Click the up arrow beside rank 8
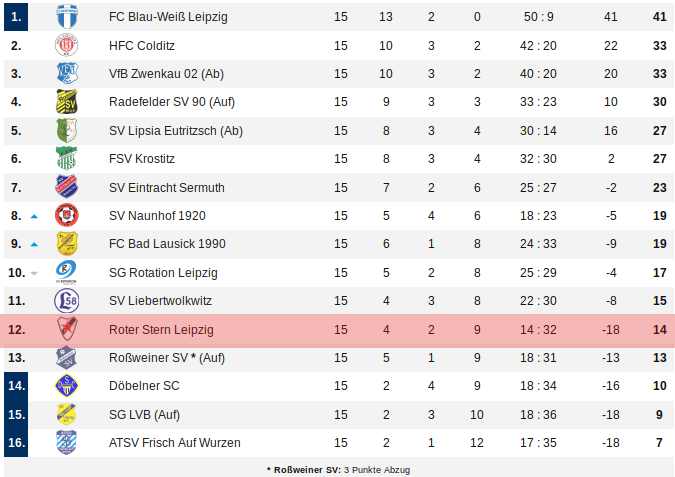675x477 pixels. (34, 216)
